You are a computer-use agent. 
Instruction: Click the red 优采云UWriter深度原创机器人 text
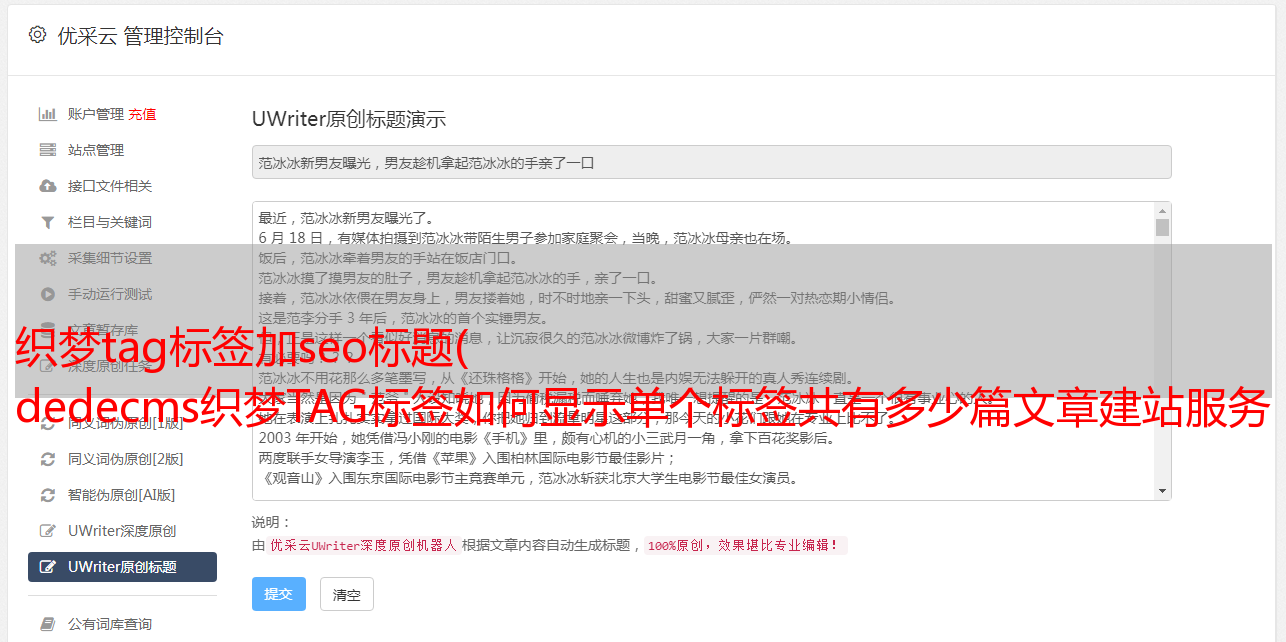point(363,546)
